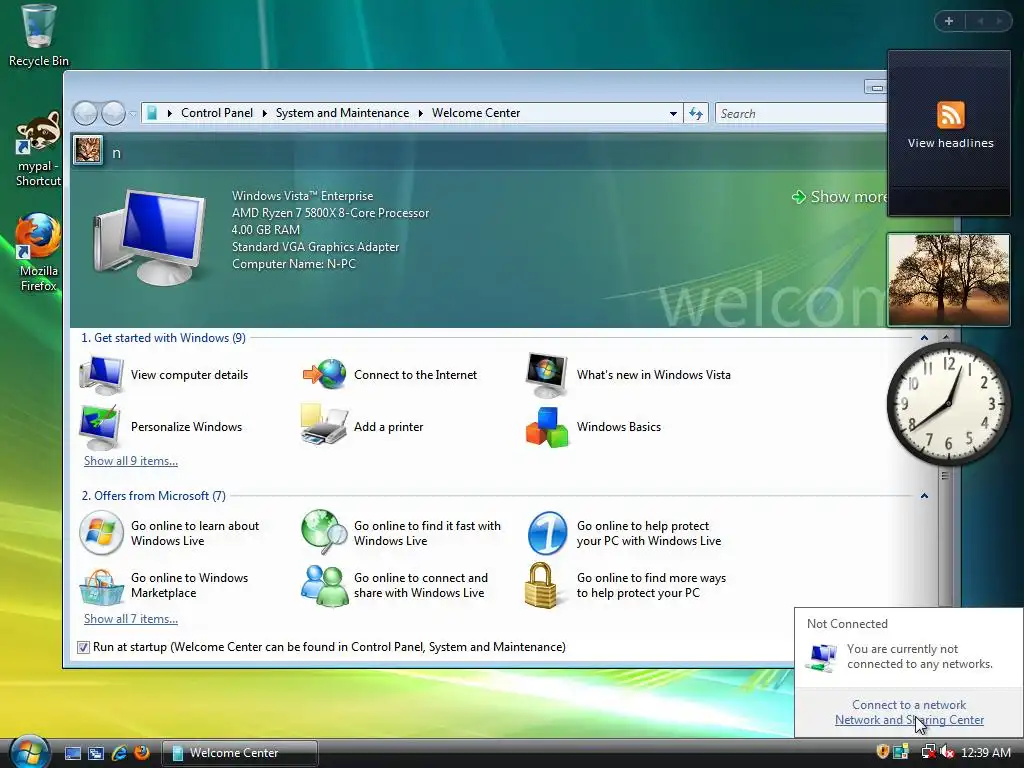Click the What's new in Windows Vista text
This screenshot has width=1024, height=768.
pos(654,375)
